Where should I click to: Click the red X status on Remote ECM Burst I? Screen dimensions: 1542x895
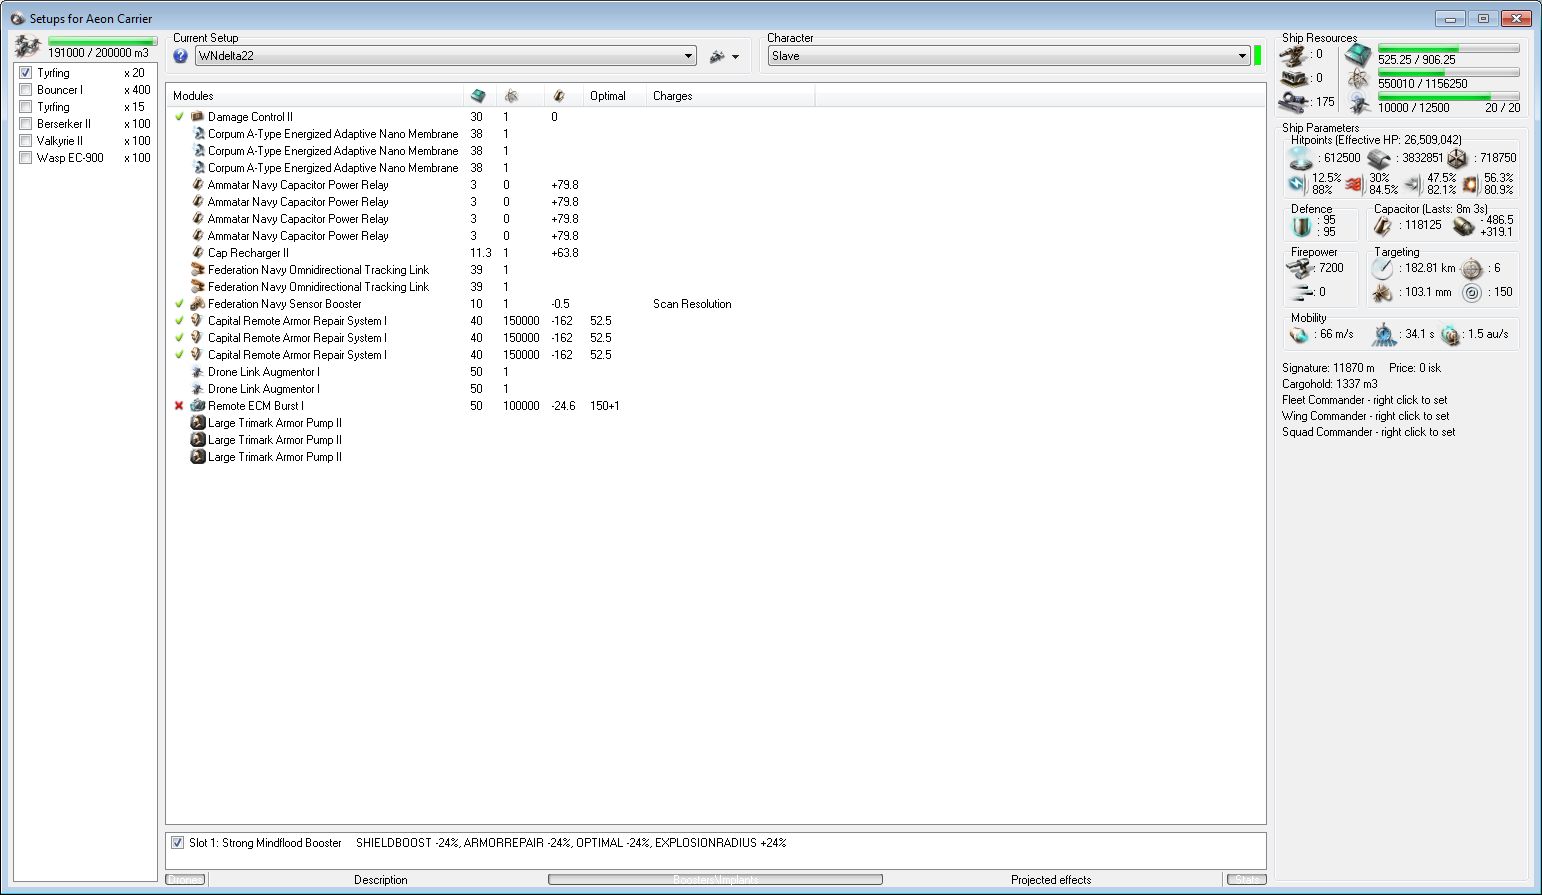point(179,406)
